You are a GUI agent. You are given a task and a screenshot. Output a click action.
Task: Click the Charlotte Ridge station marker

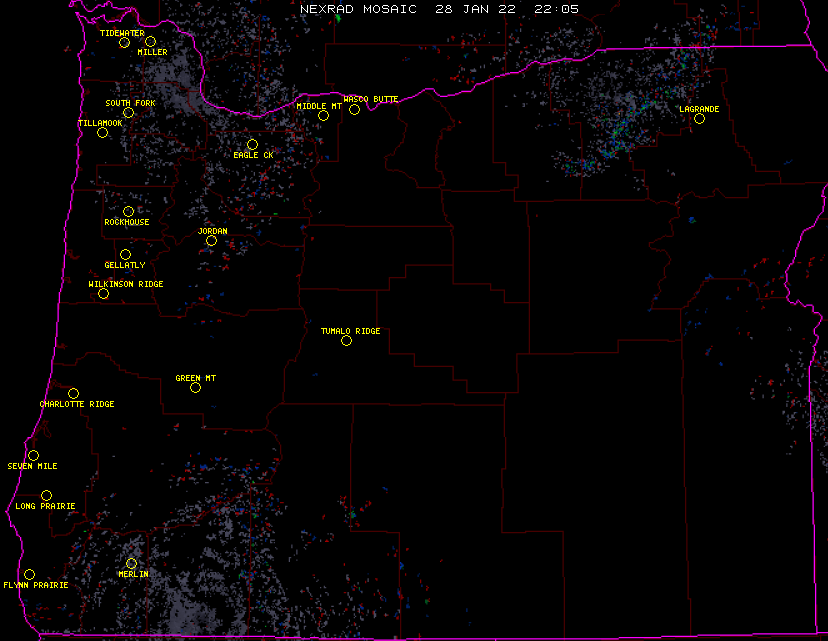point(73,393)
